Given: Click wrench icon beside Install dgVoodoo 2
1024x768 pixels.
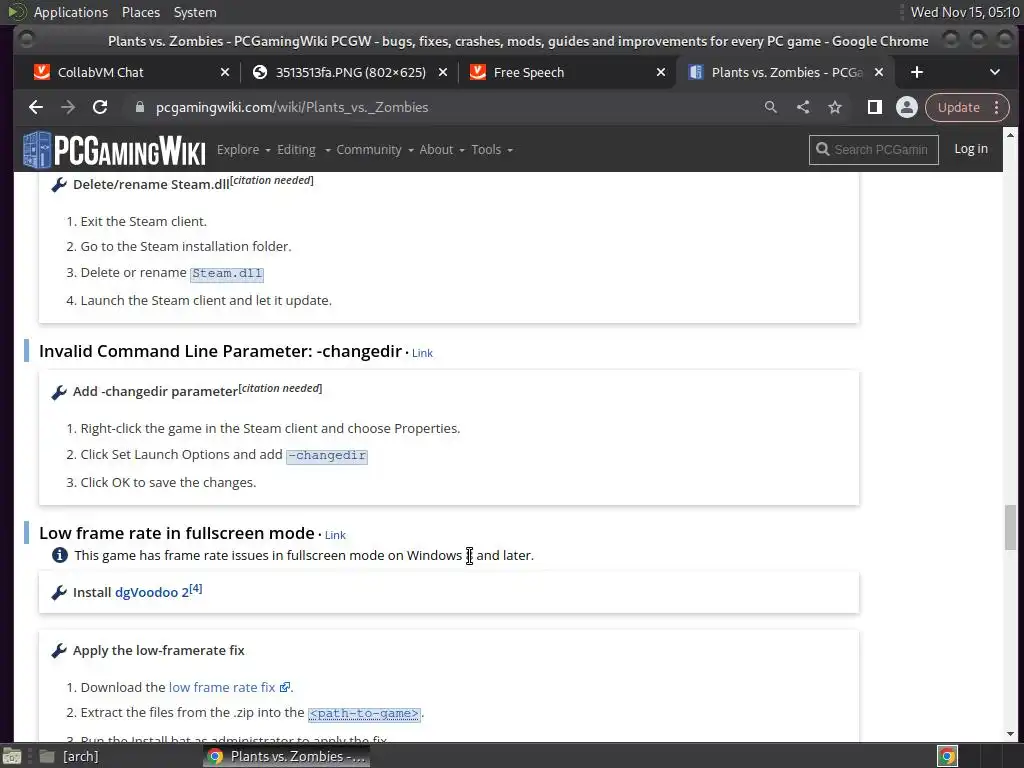Looking at the screenshot, I should (x=59, y=593).
